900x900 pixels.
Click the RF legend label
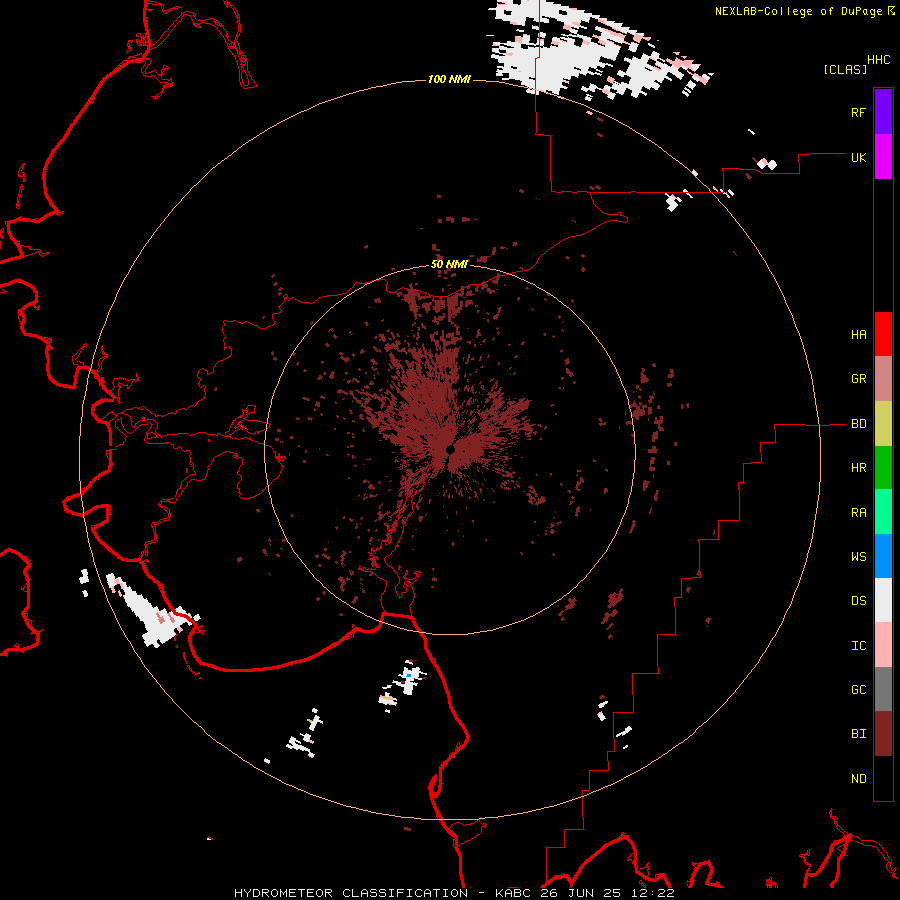pos(858,112)
